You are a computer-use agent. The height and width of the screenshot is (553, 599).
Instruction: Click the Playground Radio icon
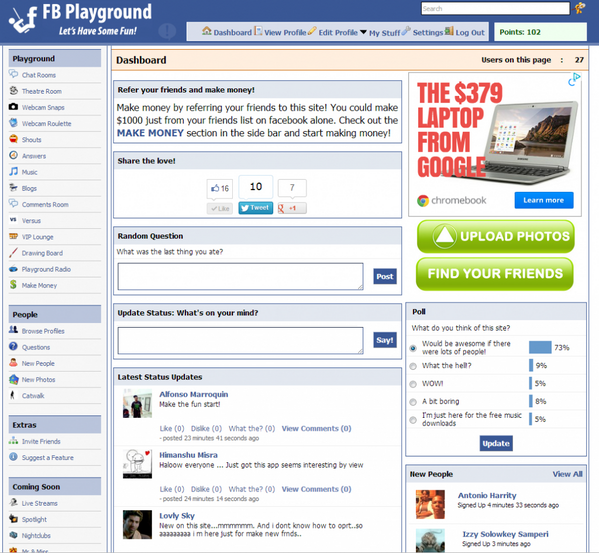(13, 268)
